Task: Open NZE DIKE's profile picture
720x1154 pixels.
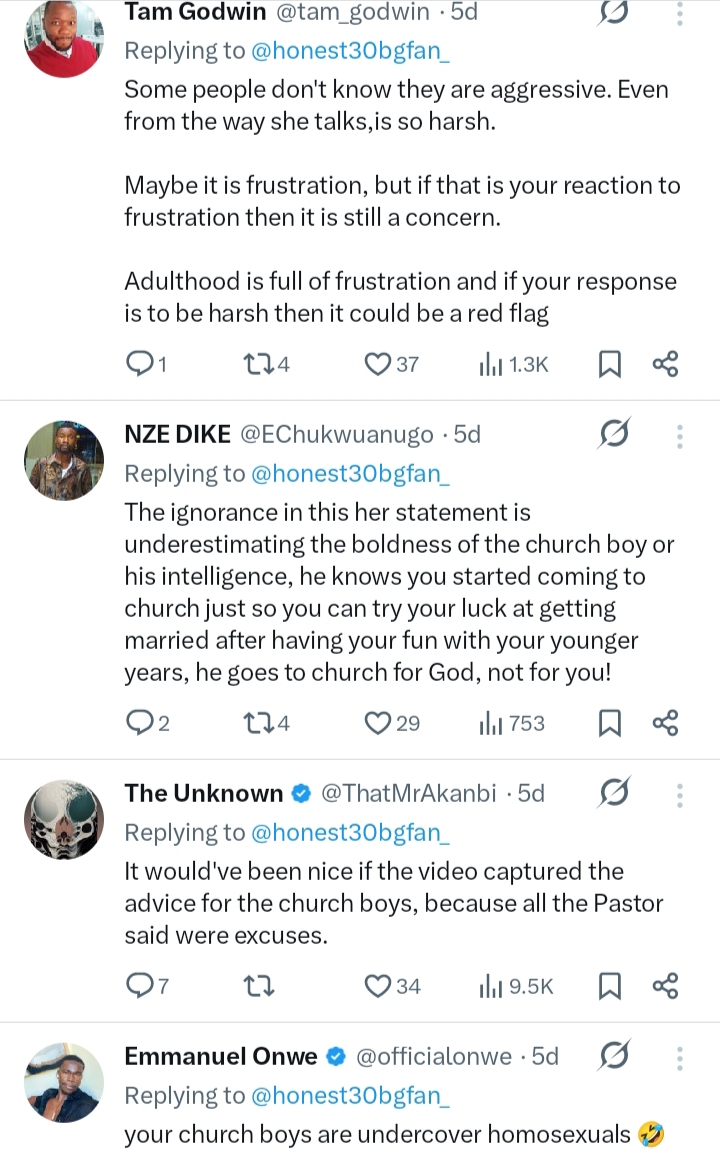Action: click(64, 460)
